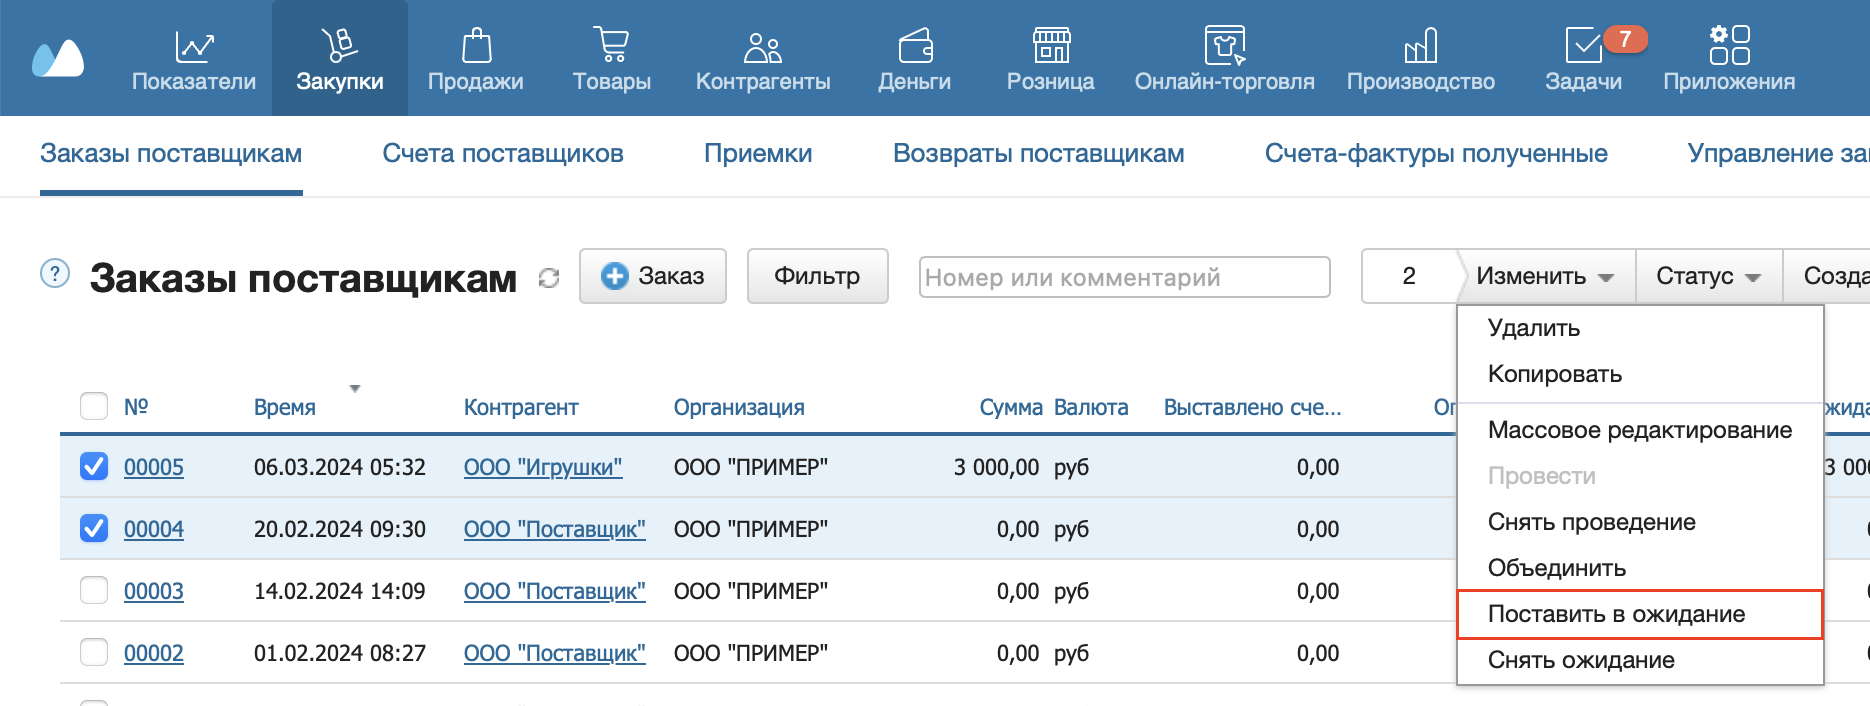Click the Время column sort arrow
The image size is (1870, 706).
[x=354, y=388]
